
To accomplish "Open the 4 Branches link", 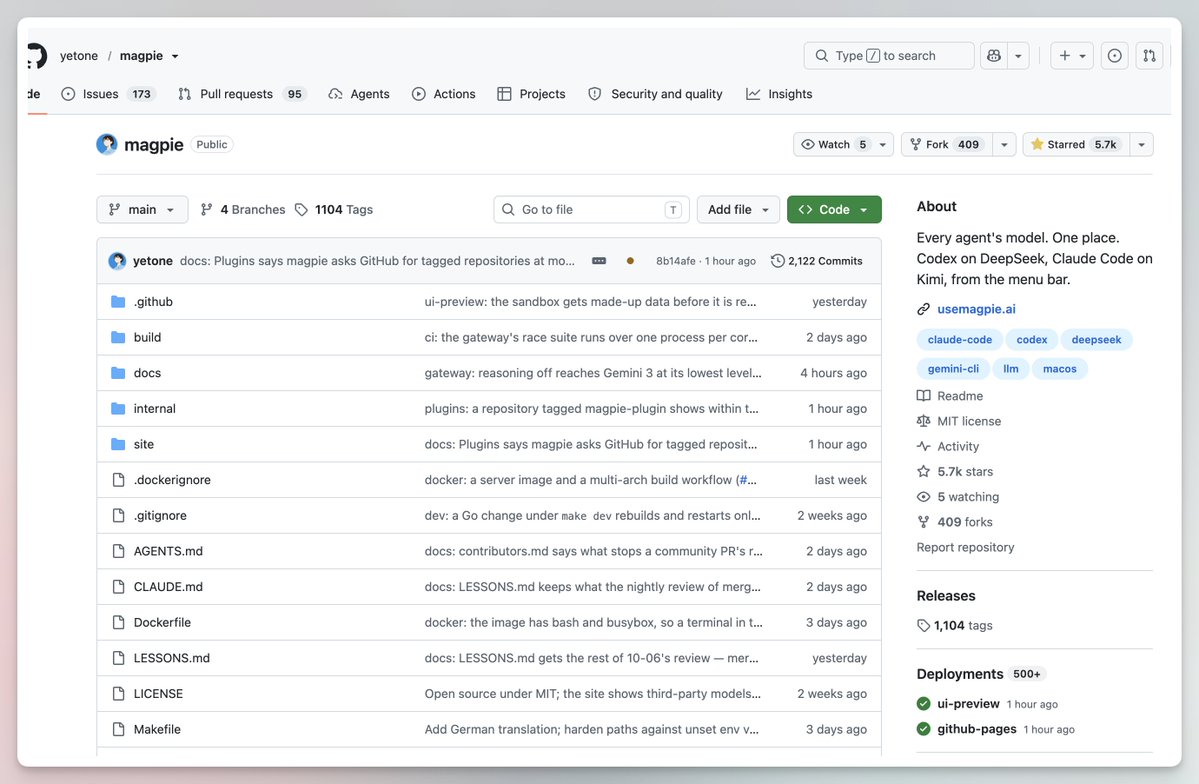I will point(242,210).
